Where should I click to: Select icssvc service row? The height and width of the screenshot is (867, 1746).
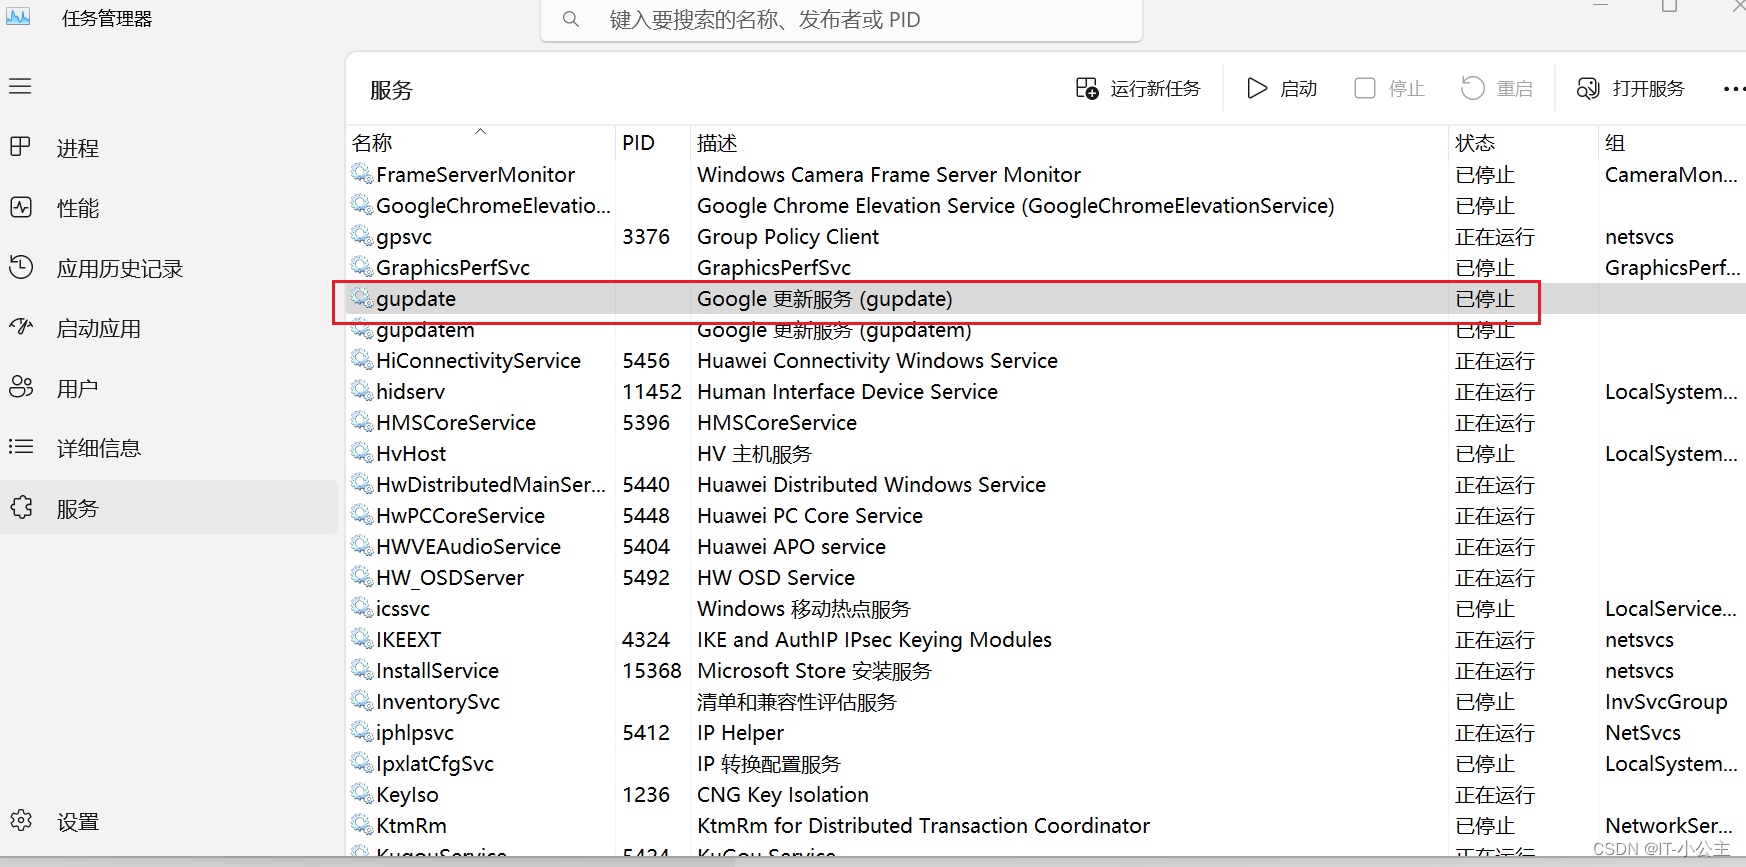1046,609
